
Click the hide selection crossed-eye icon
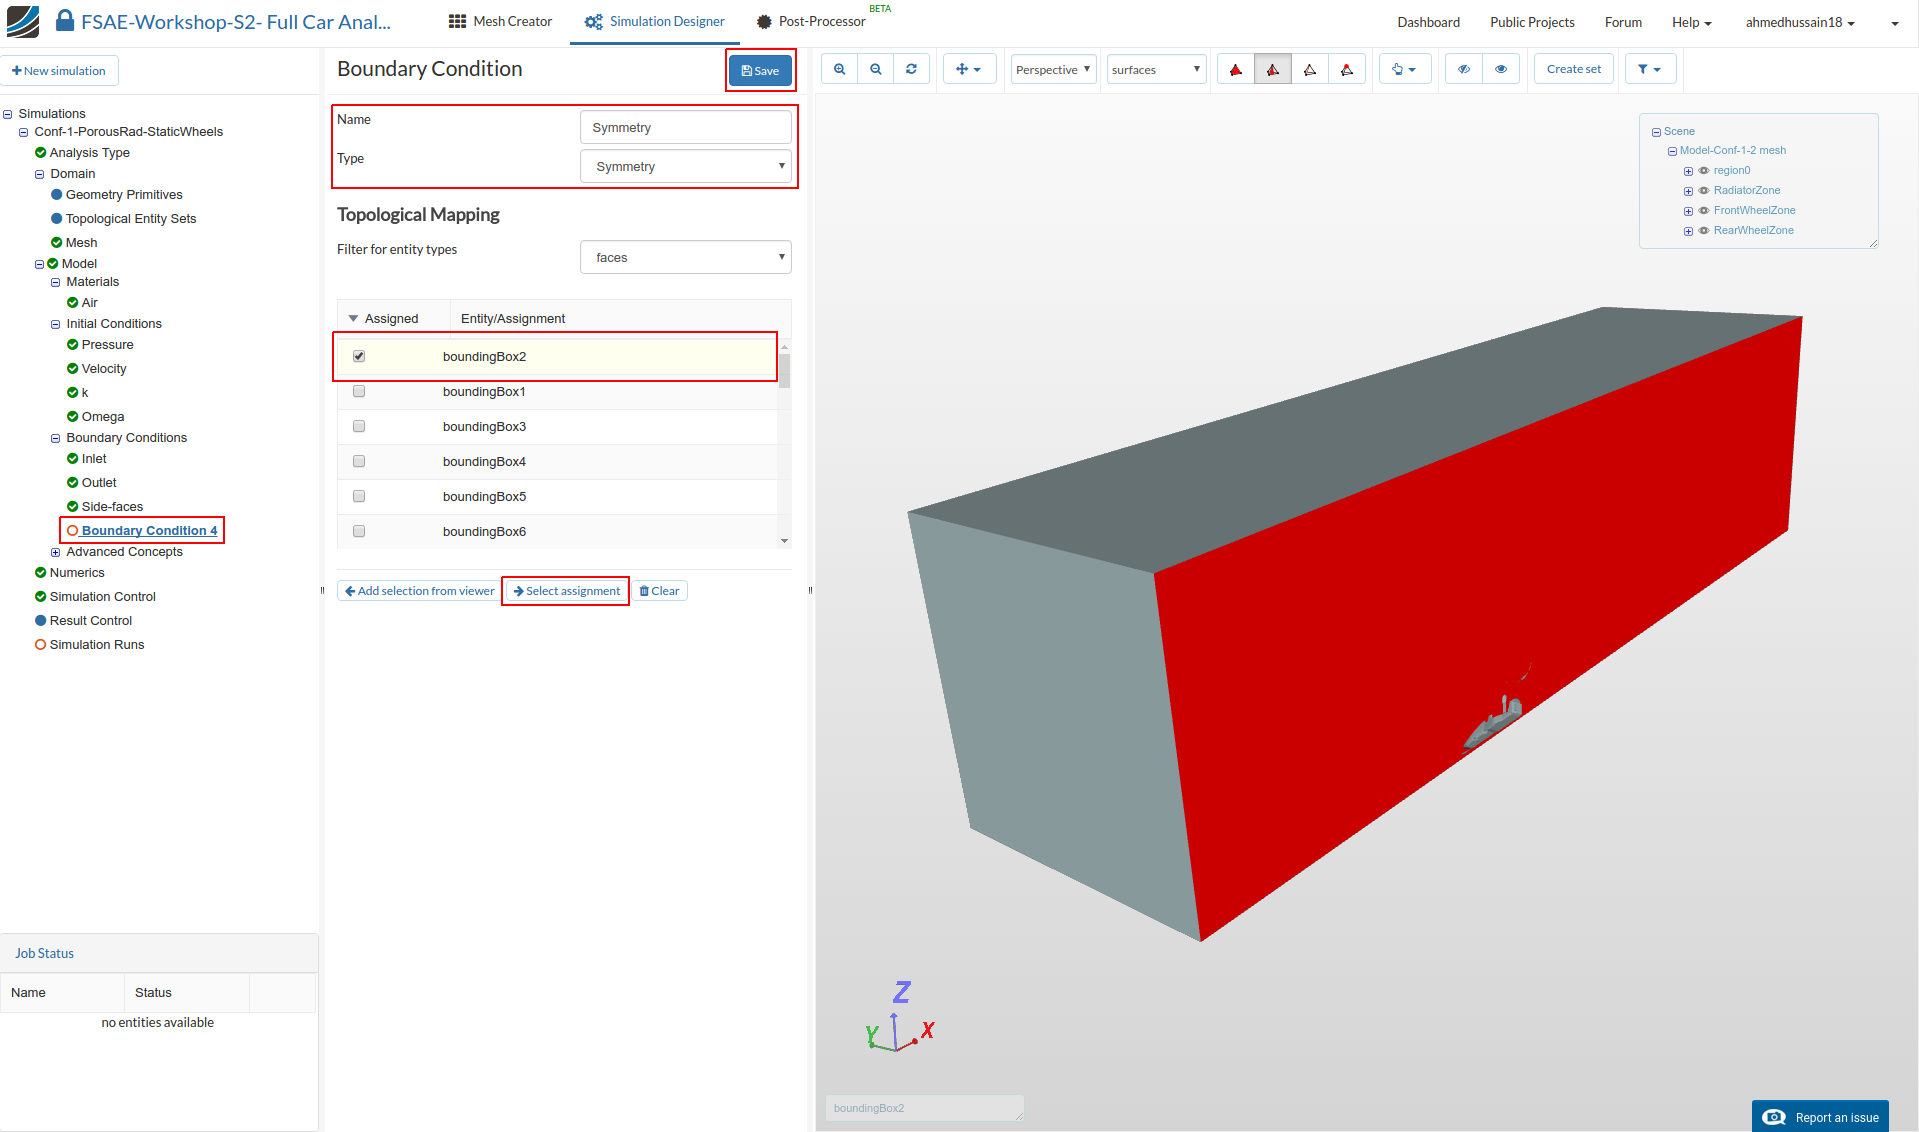1464,69
